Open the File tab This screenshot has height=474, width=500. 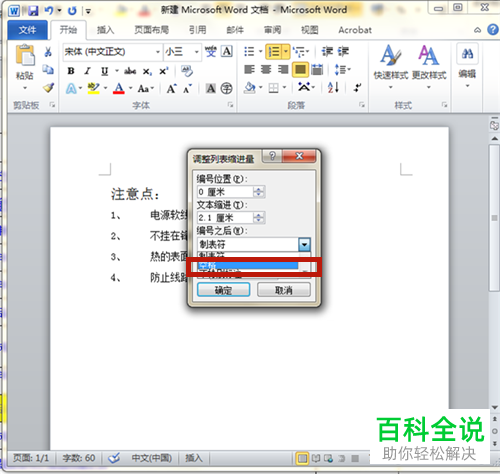coord(27,30)
